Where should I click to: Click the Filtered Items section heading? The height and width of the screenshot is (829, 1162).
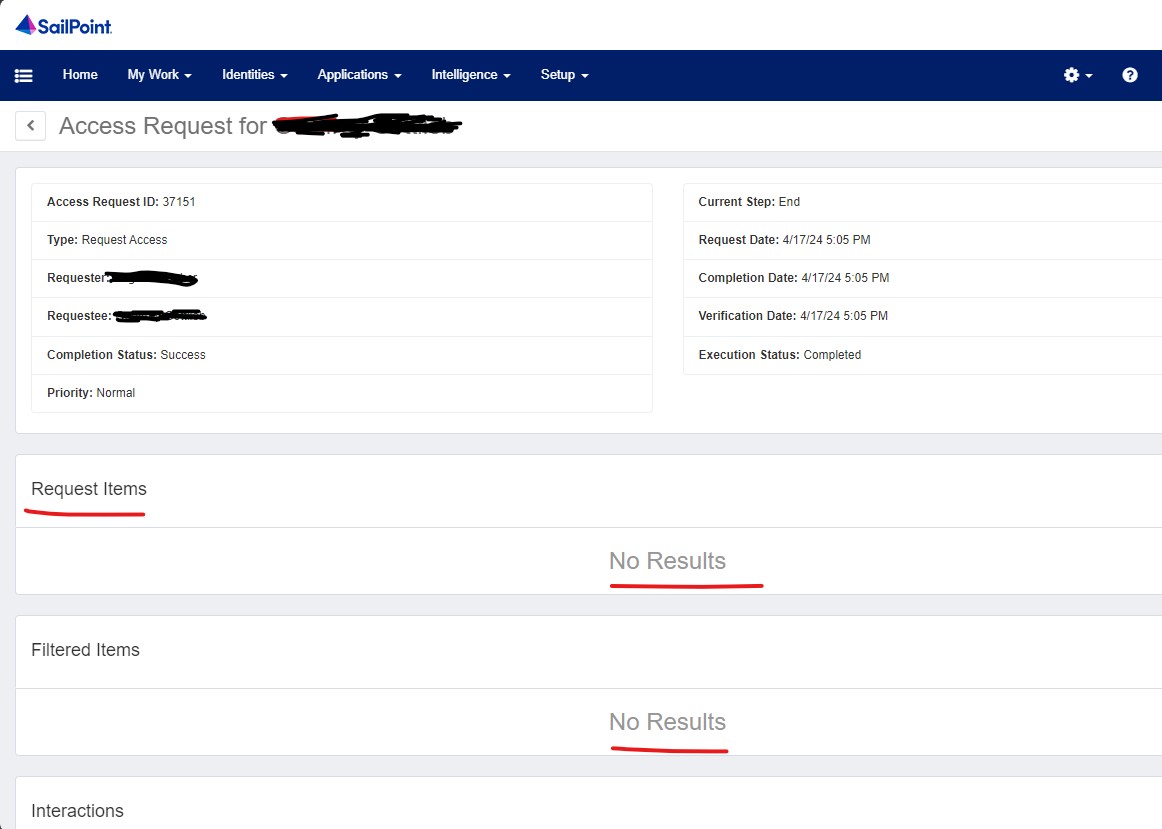(85, 650)
